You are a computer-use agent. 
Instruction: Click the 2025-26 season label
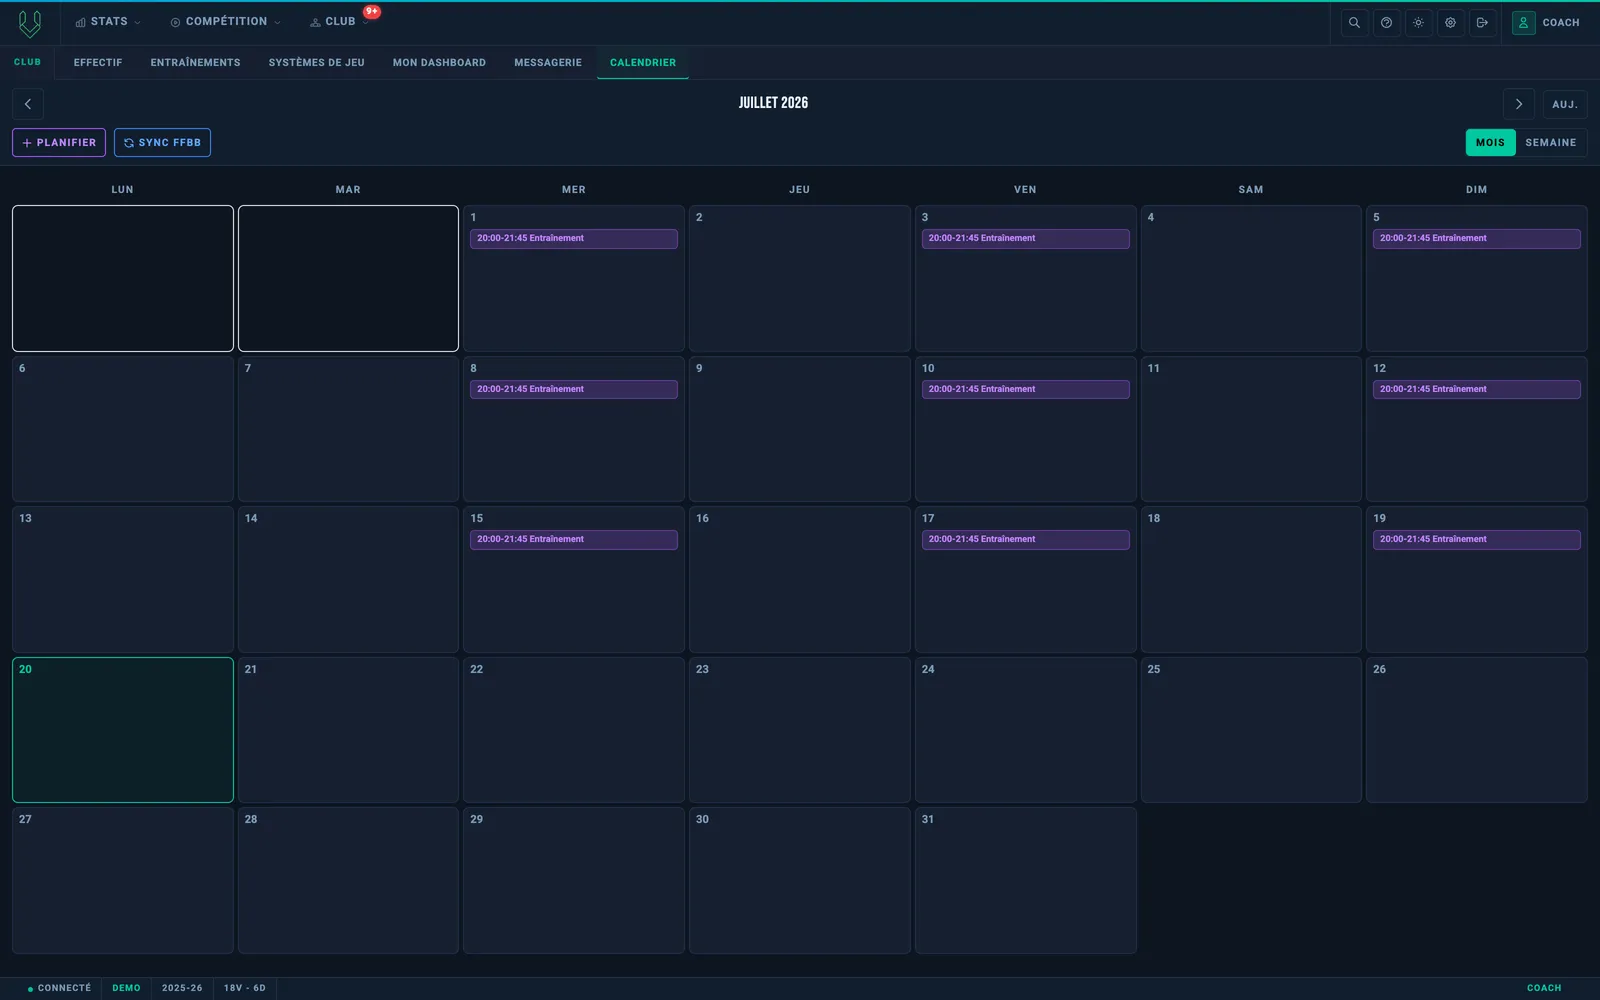tap(182, 988)
